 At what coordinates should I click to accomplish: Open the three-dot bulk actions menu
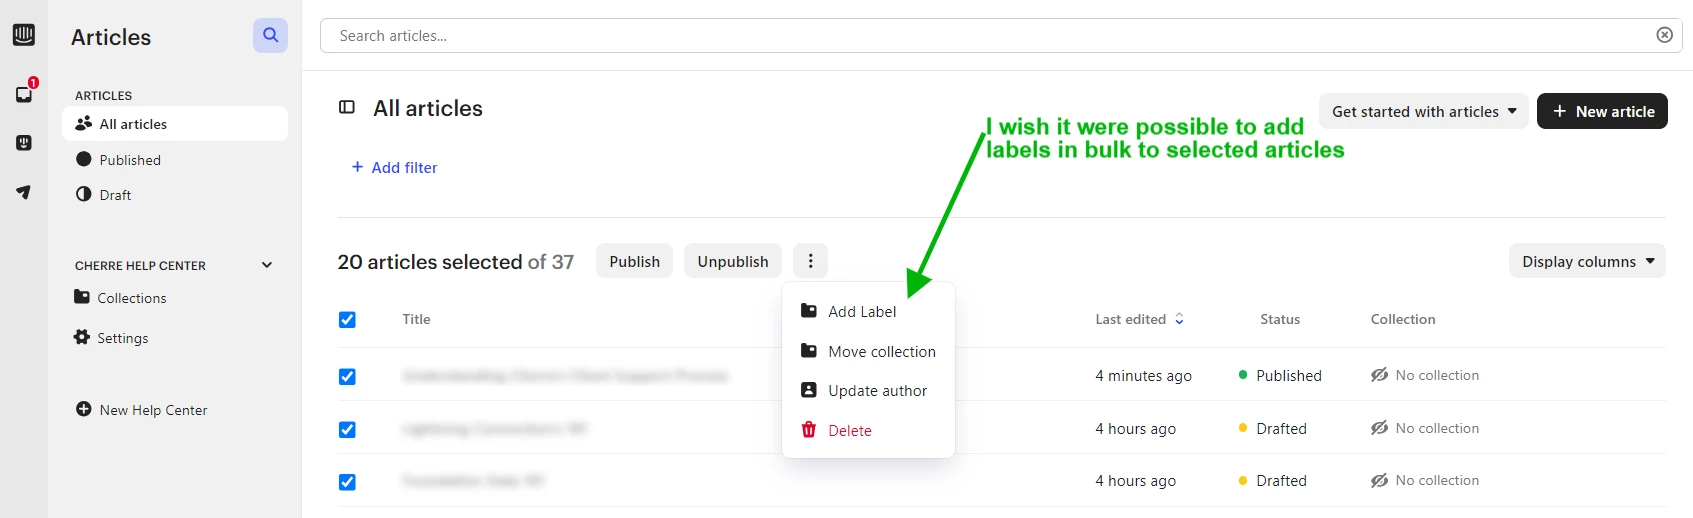pyautogui.click(x=810, y=261)
